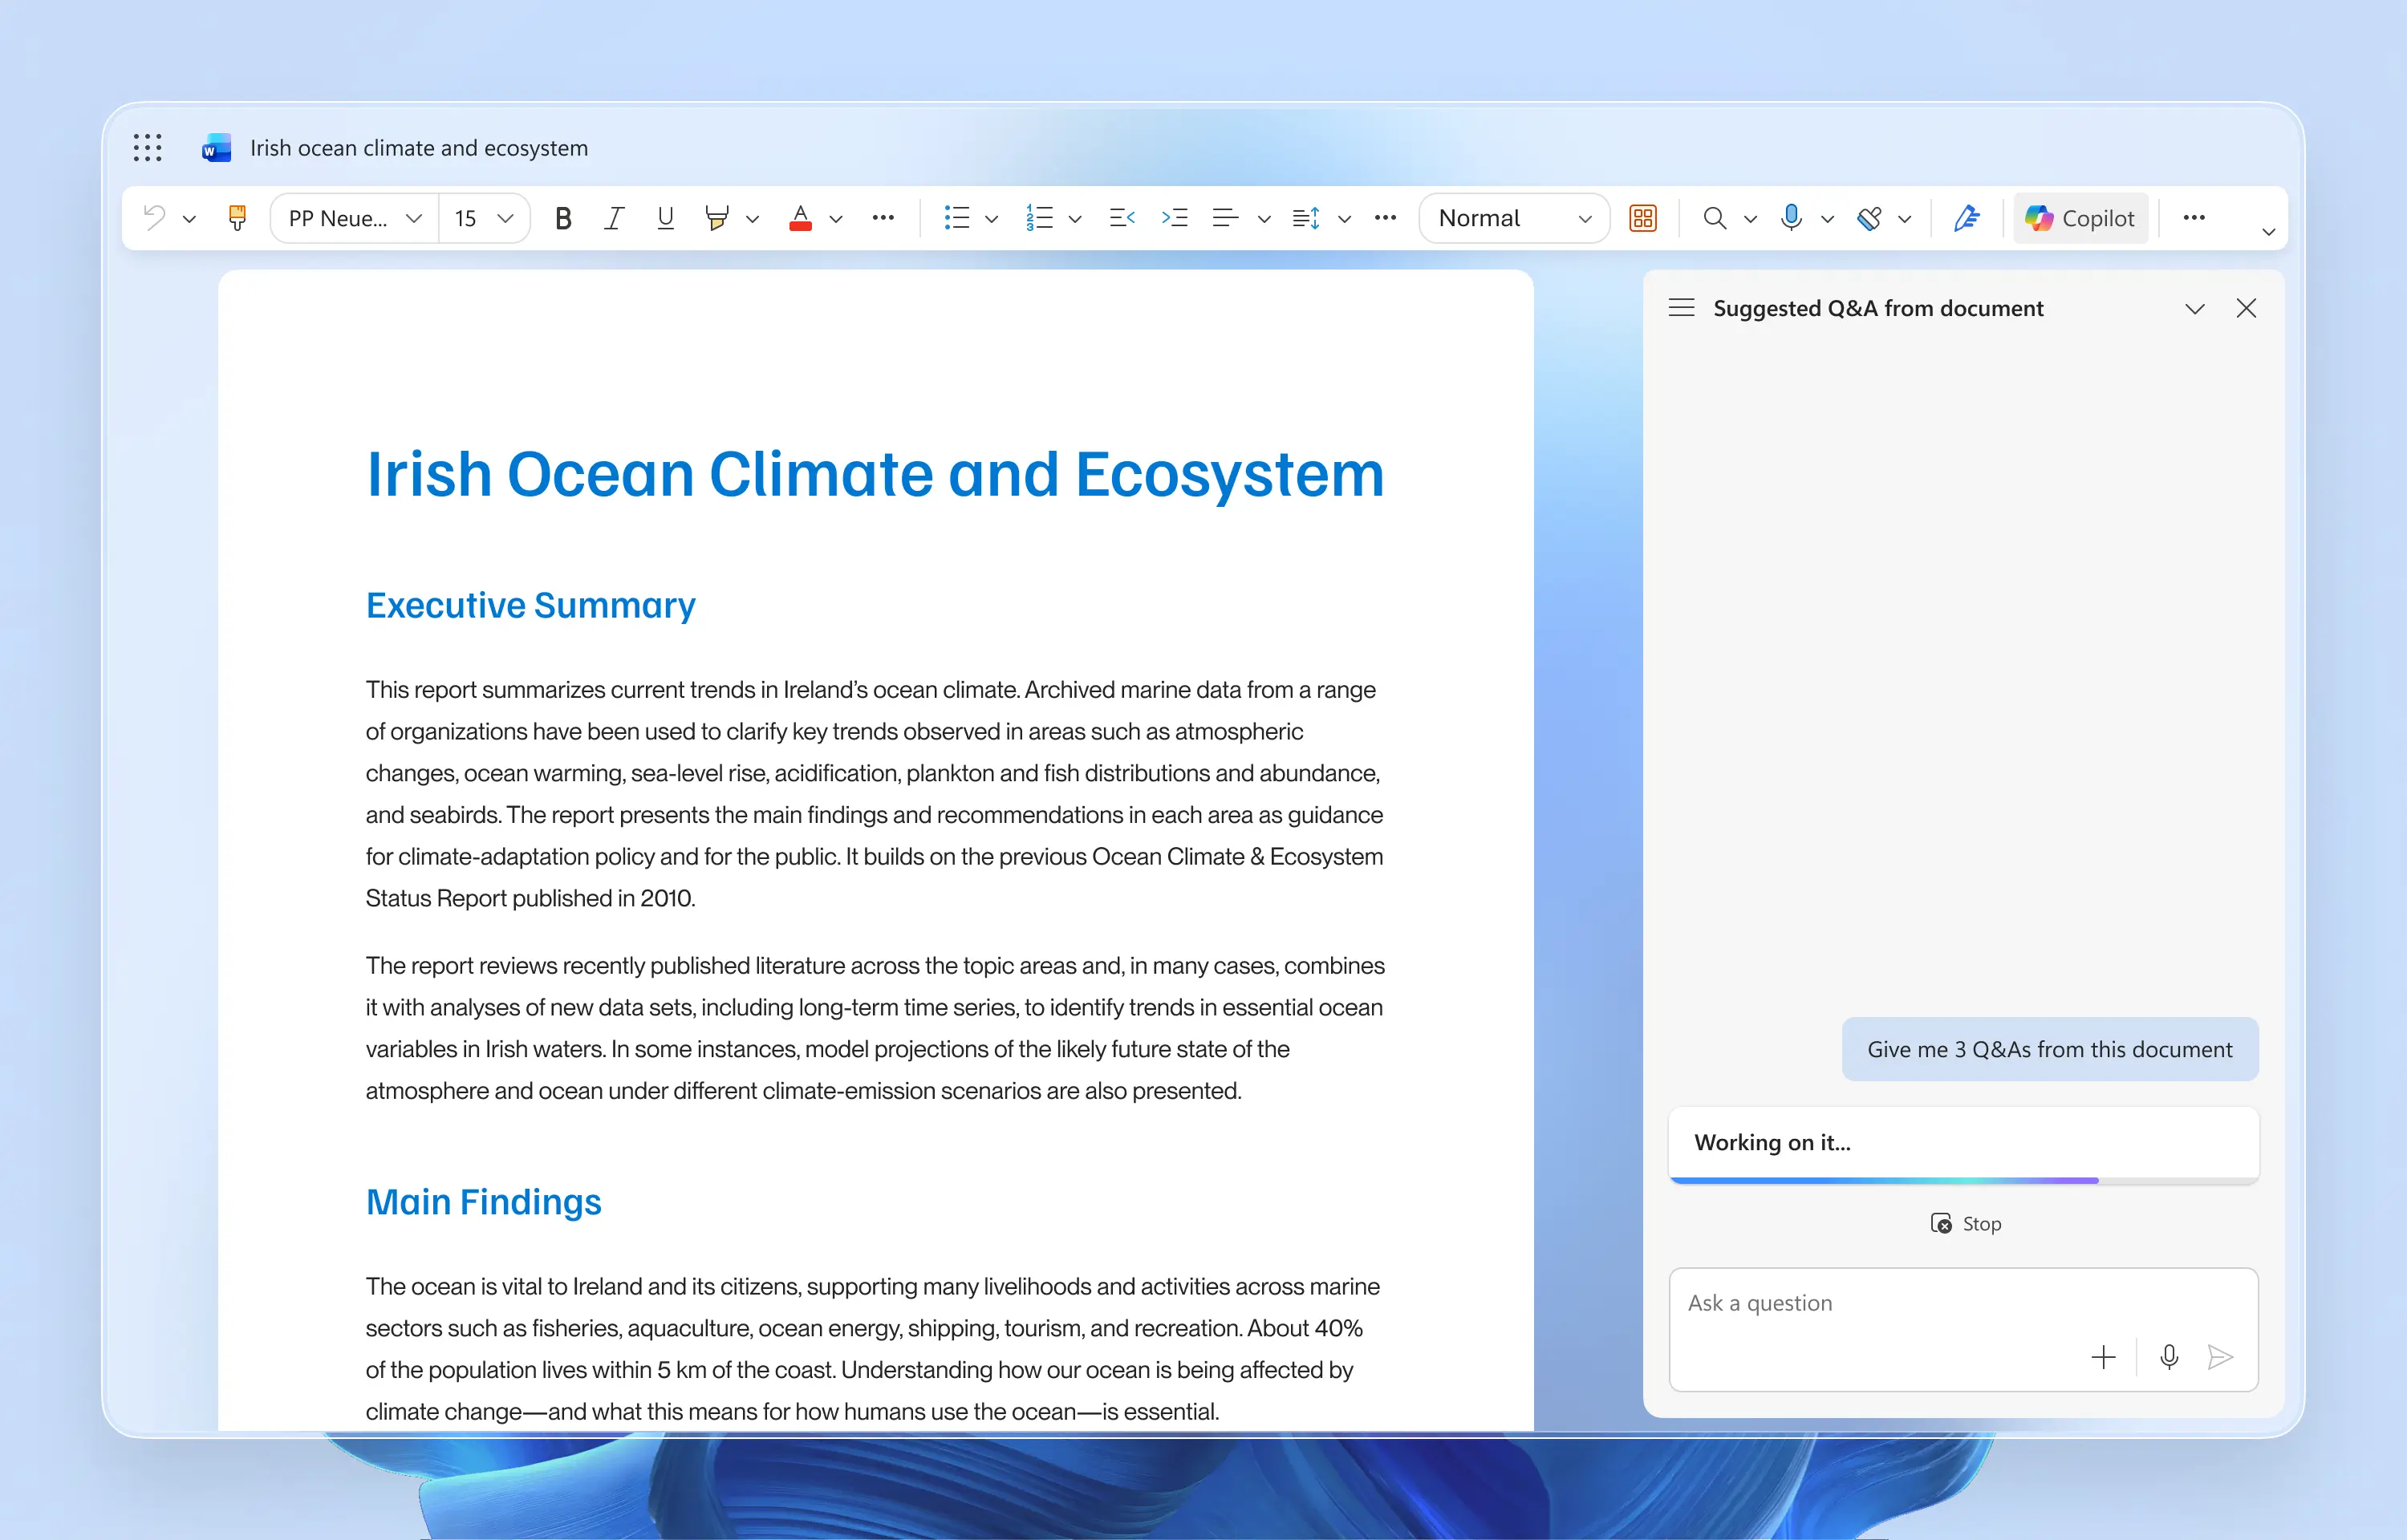The height and width of the screenshot is (1540, 2407).
Task: Click the increase indent icon
Action: (x=1174, y=218)
